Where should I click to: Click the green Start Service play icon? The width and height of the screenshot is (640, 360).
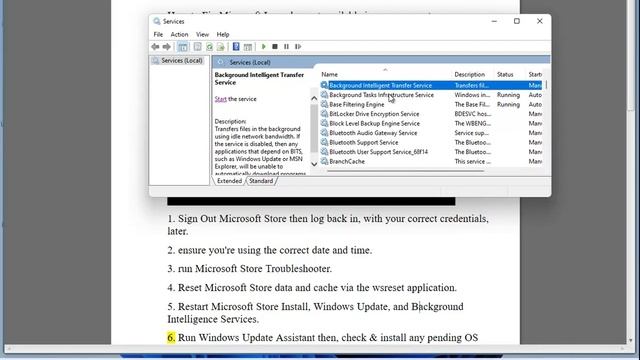click(264, 47)
